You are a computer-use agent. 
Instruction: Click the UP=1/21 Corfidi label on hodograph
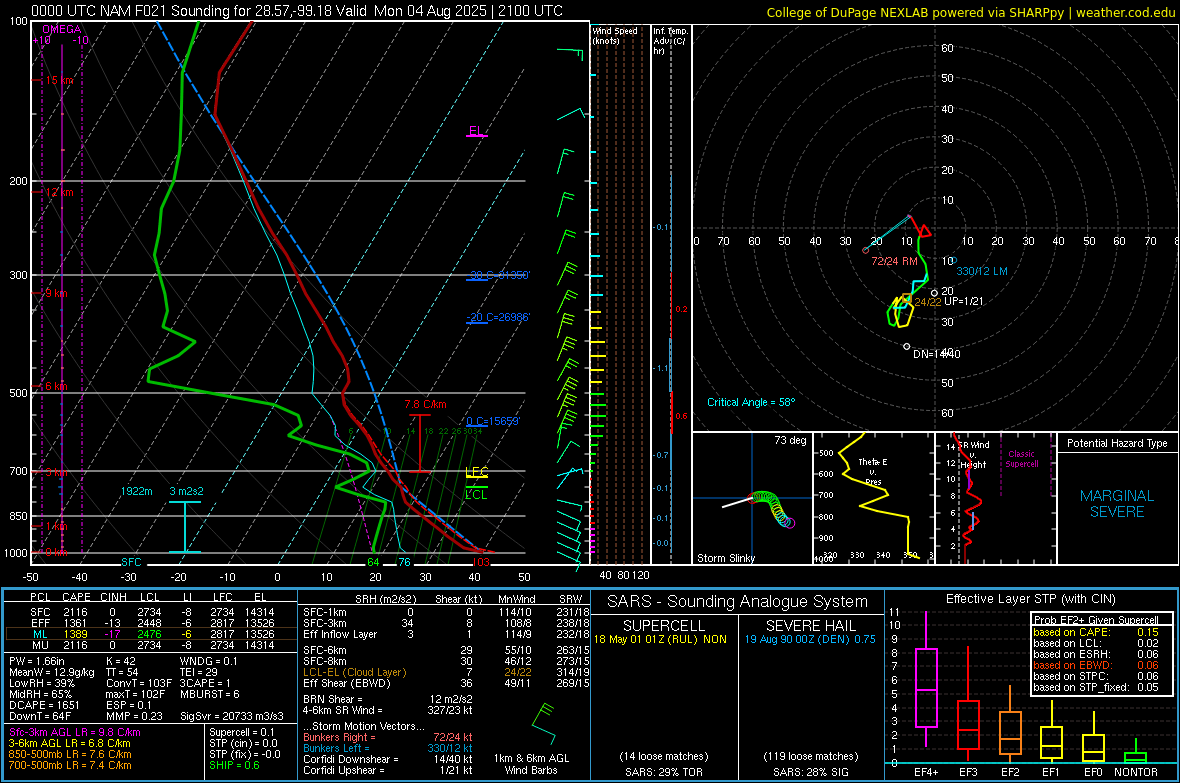(x=963, y=301)
